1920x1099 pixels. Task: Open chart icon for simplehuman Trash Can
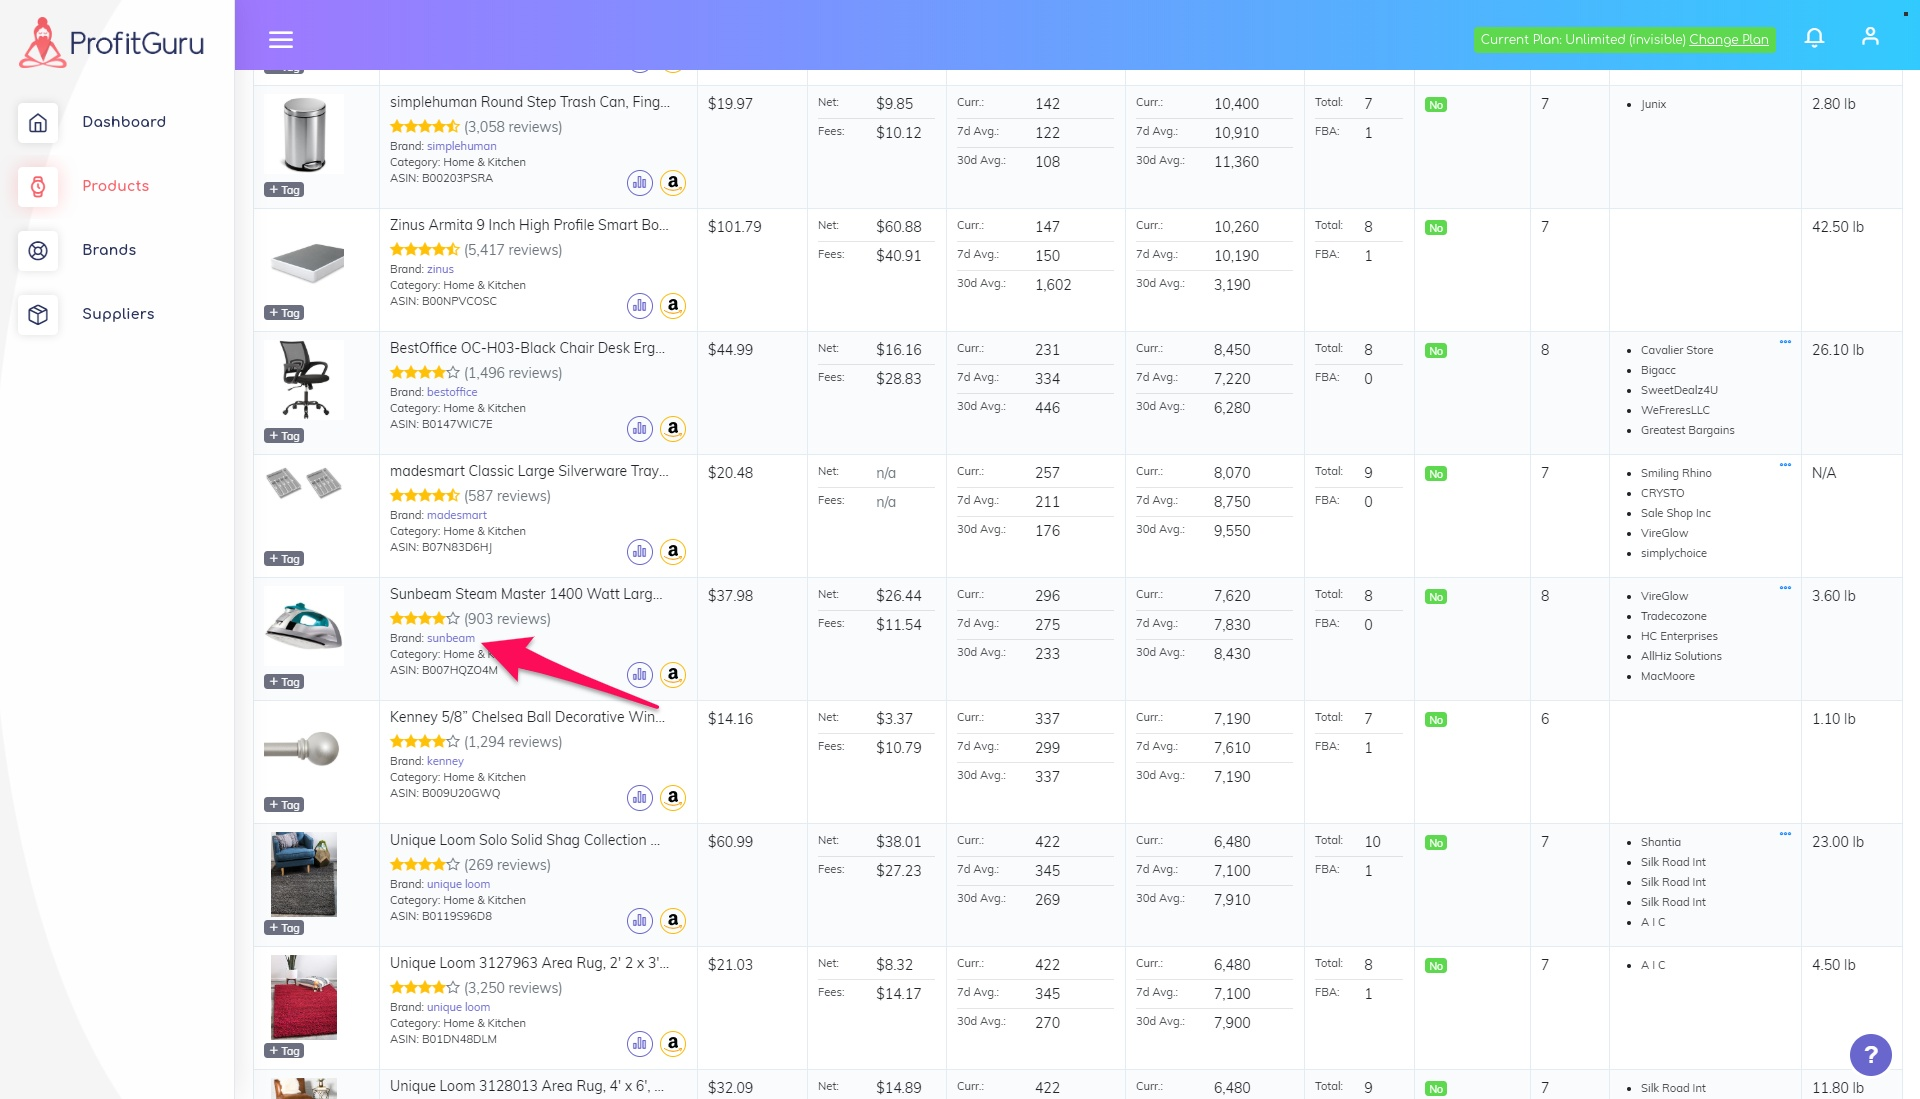640,182
